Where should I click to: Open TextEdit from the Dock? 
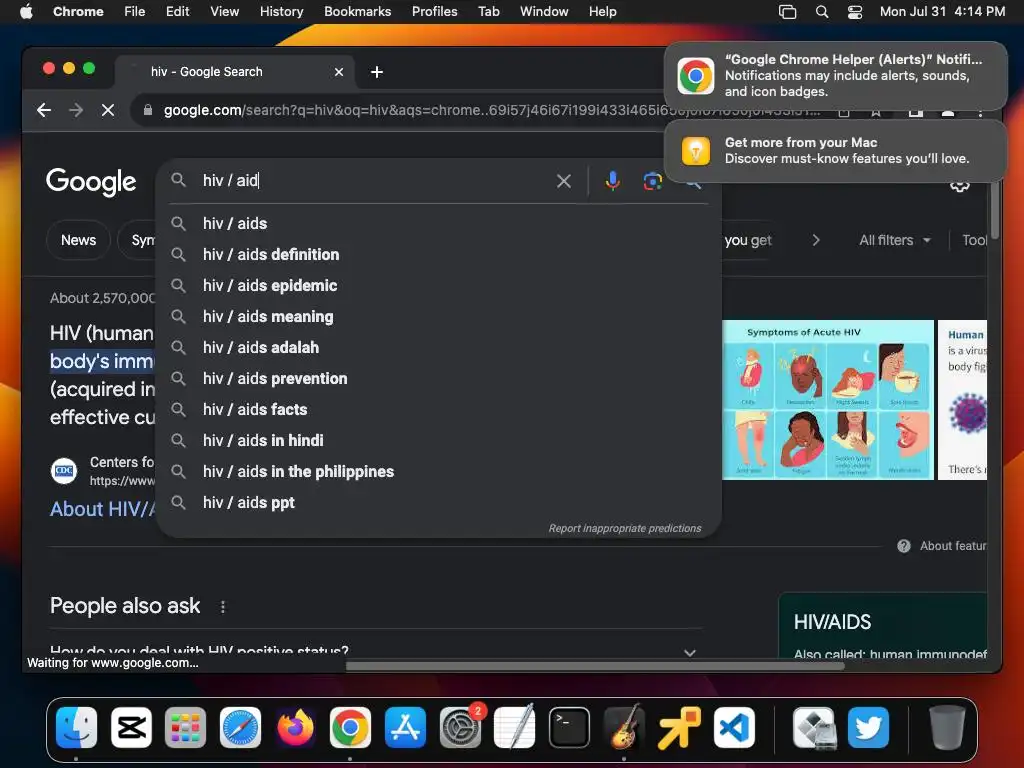[x=515, y=727]
